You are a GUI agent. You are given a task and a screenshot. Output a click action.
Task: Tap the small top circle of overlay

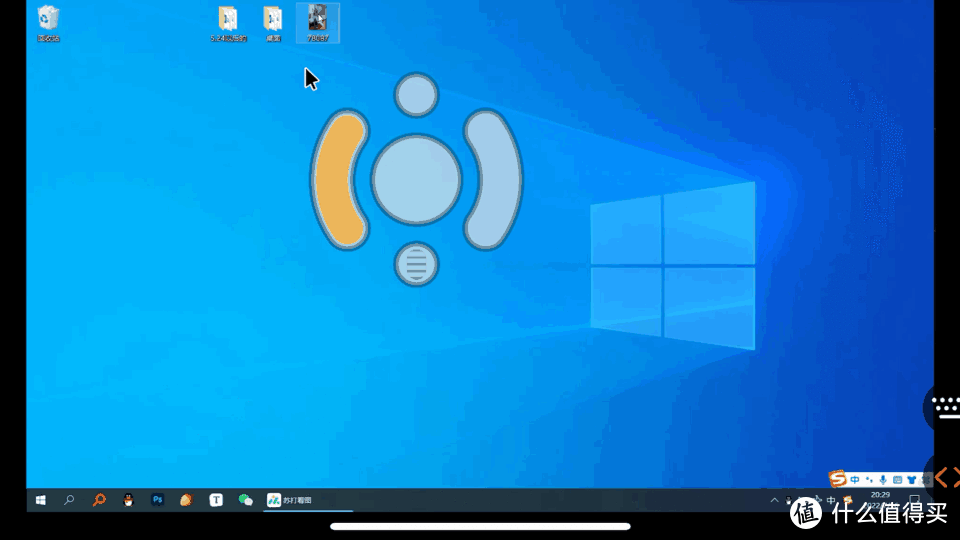pos(416,95)
